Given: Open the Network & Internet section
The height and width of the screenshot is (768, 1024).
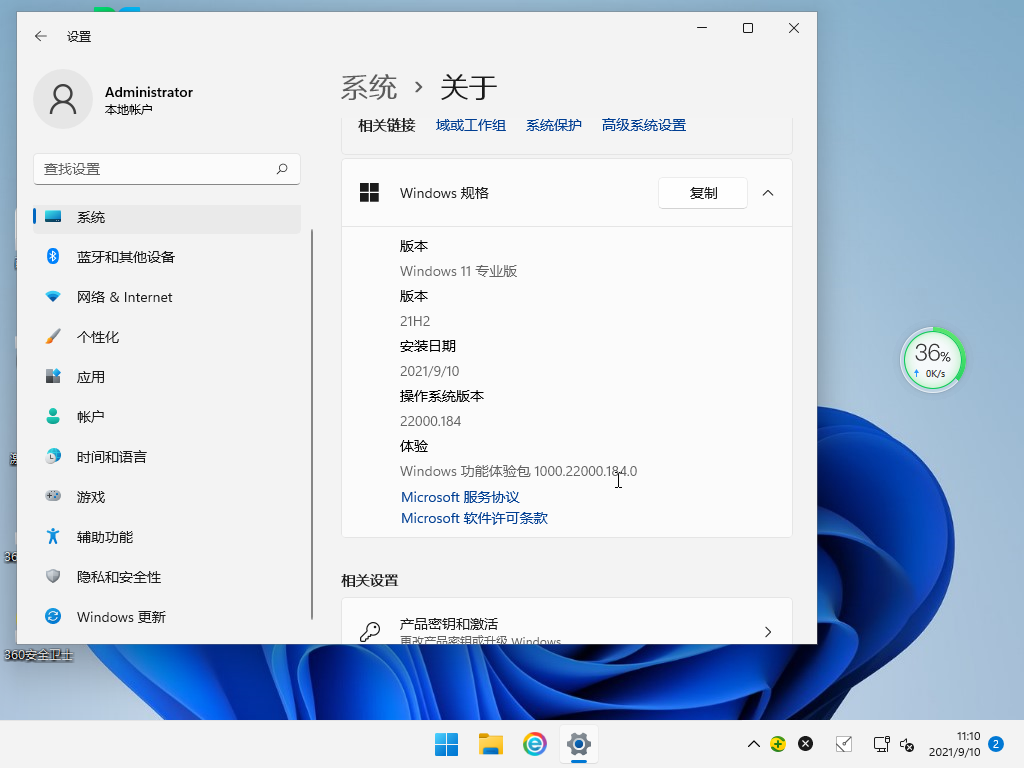Looking at the screenshot, I should pos(124,297).
